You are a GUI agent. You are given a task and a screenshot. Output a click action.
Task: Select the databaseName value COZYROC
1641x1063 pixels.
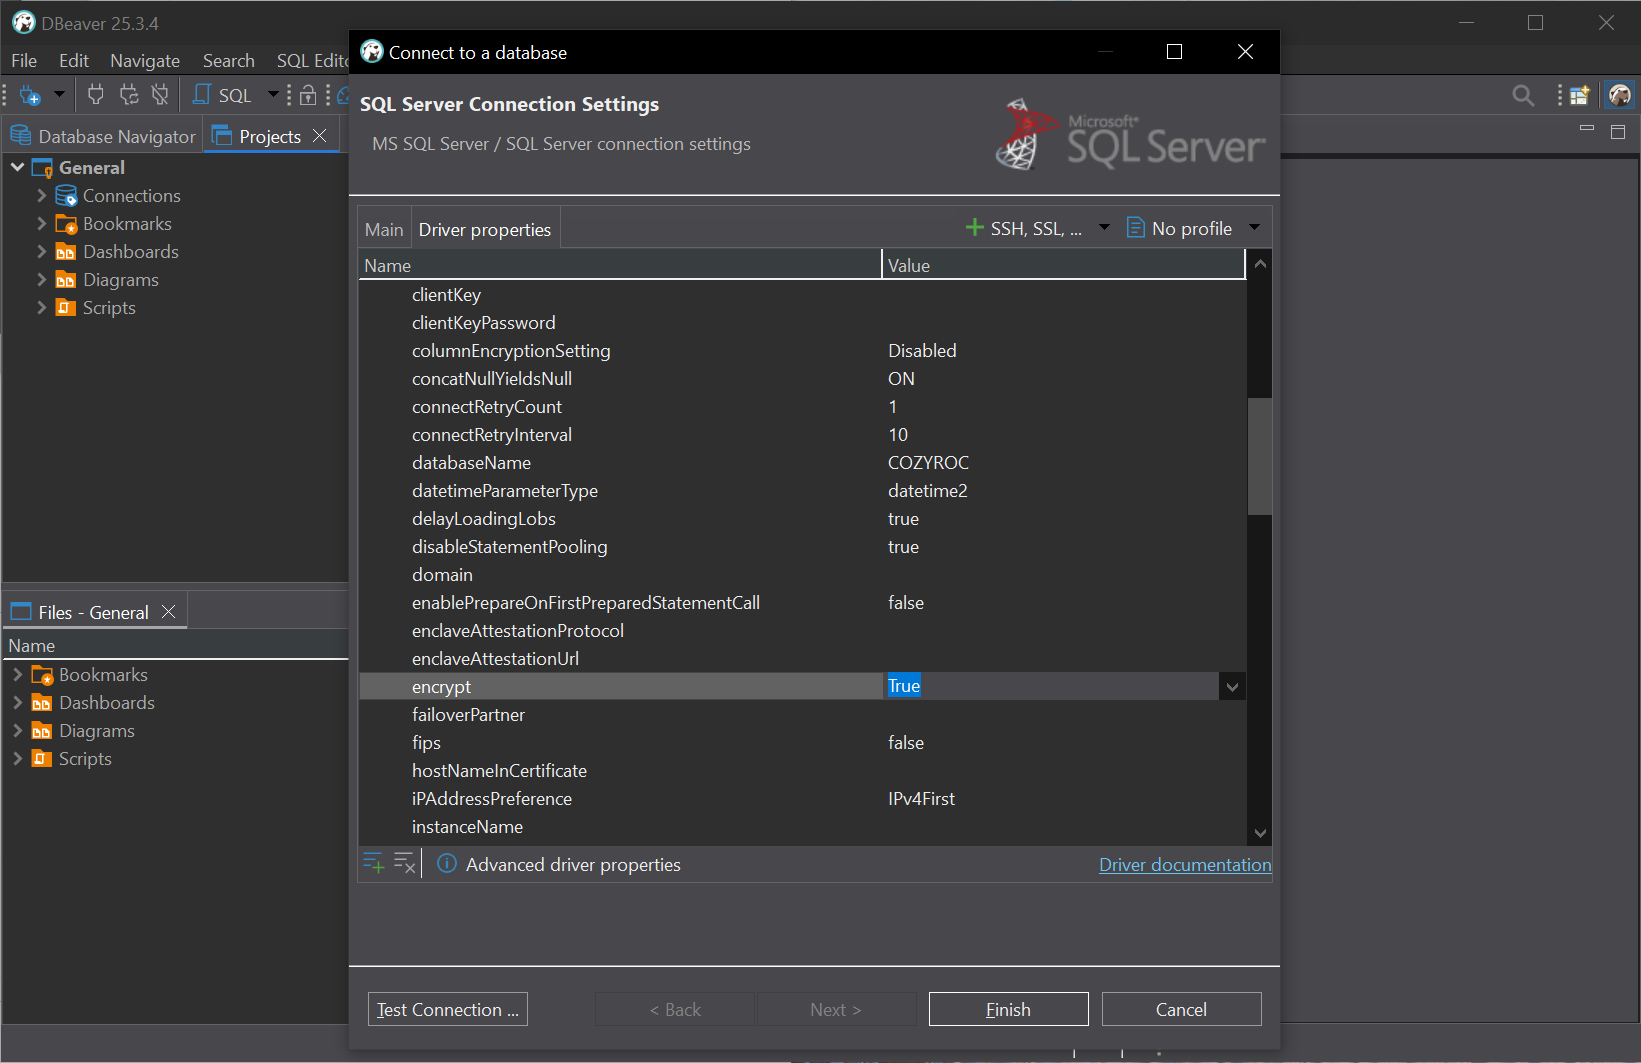pyautogui.click(x=928, y=463)
